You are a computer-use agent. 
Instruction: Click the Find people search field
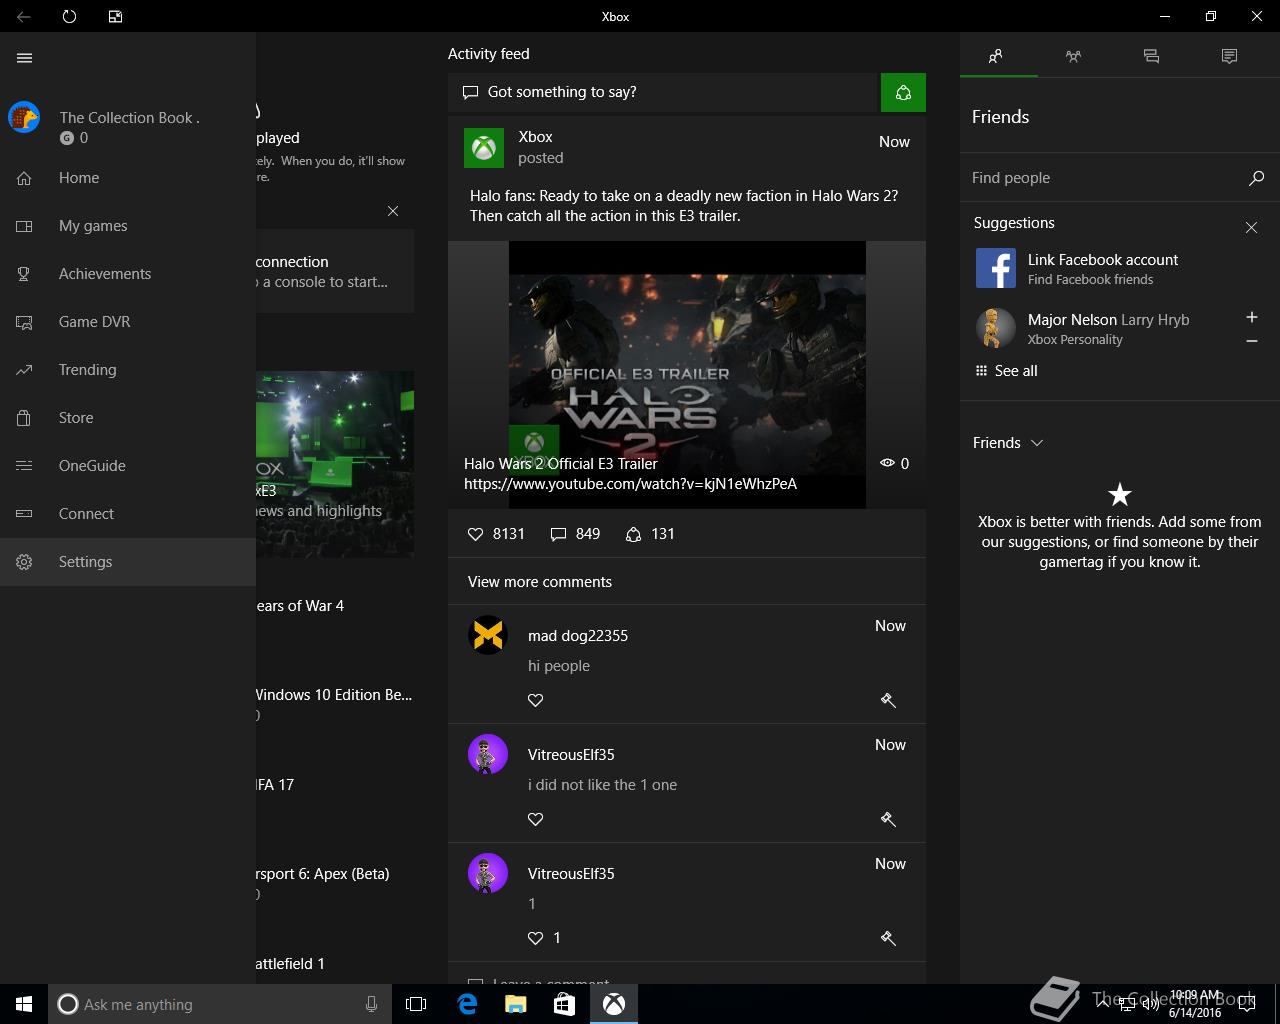pos(1105,178)
